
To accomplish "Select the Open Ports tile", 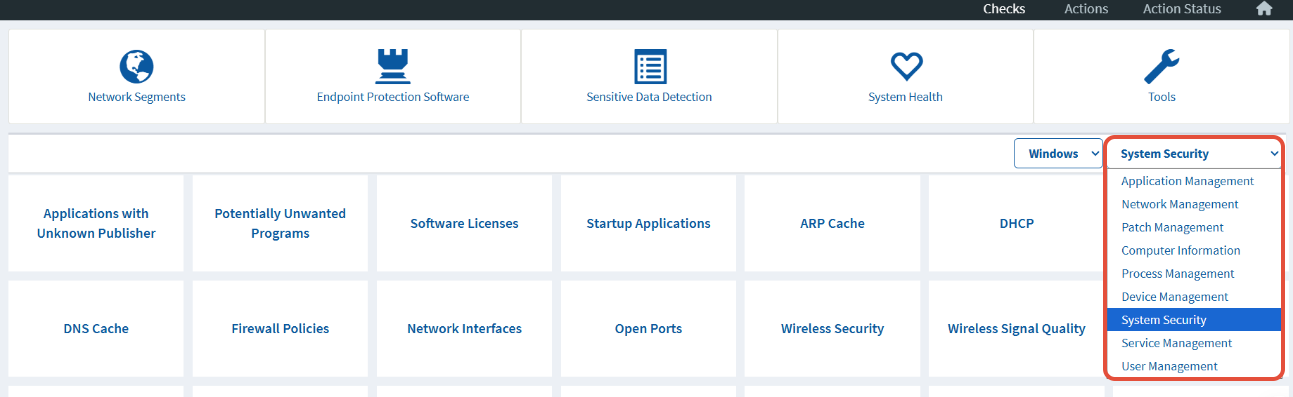I will pyautogui.click(x=648, y=328).
